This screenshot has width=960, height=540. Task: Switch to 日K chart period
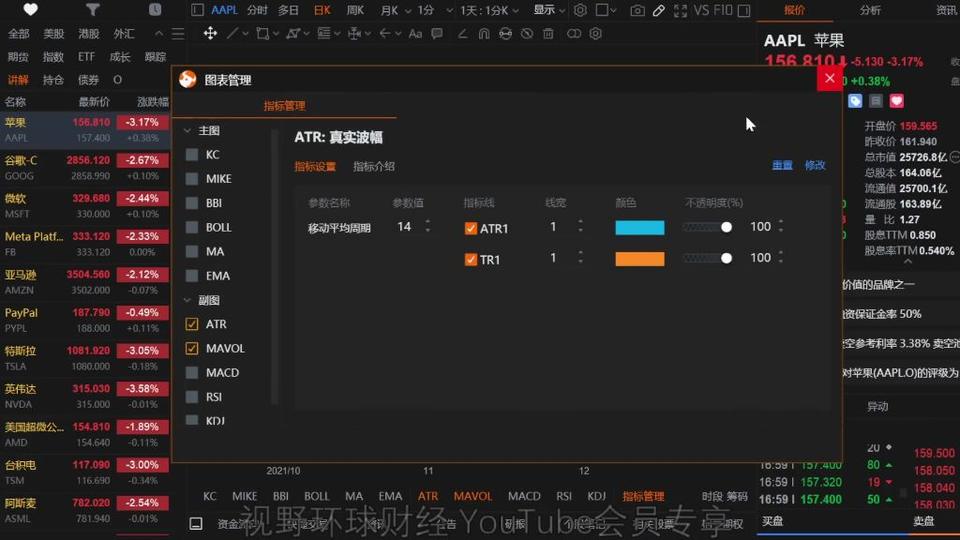[x=322, y=10]
